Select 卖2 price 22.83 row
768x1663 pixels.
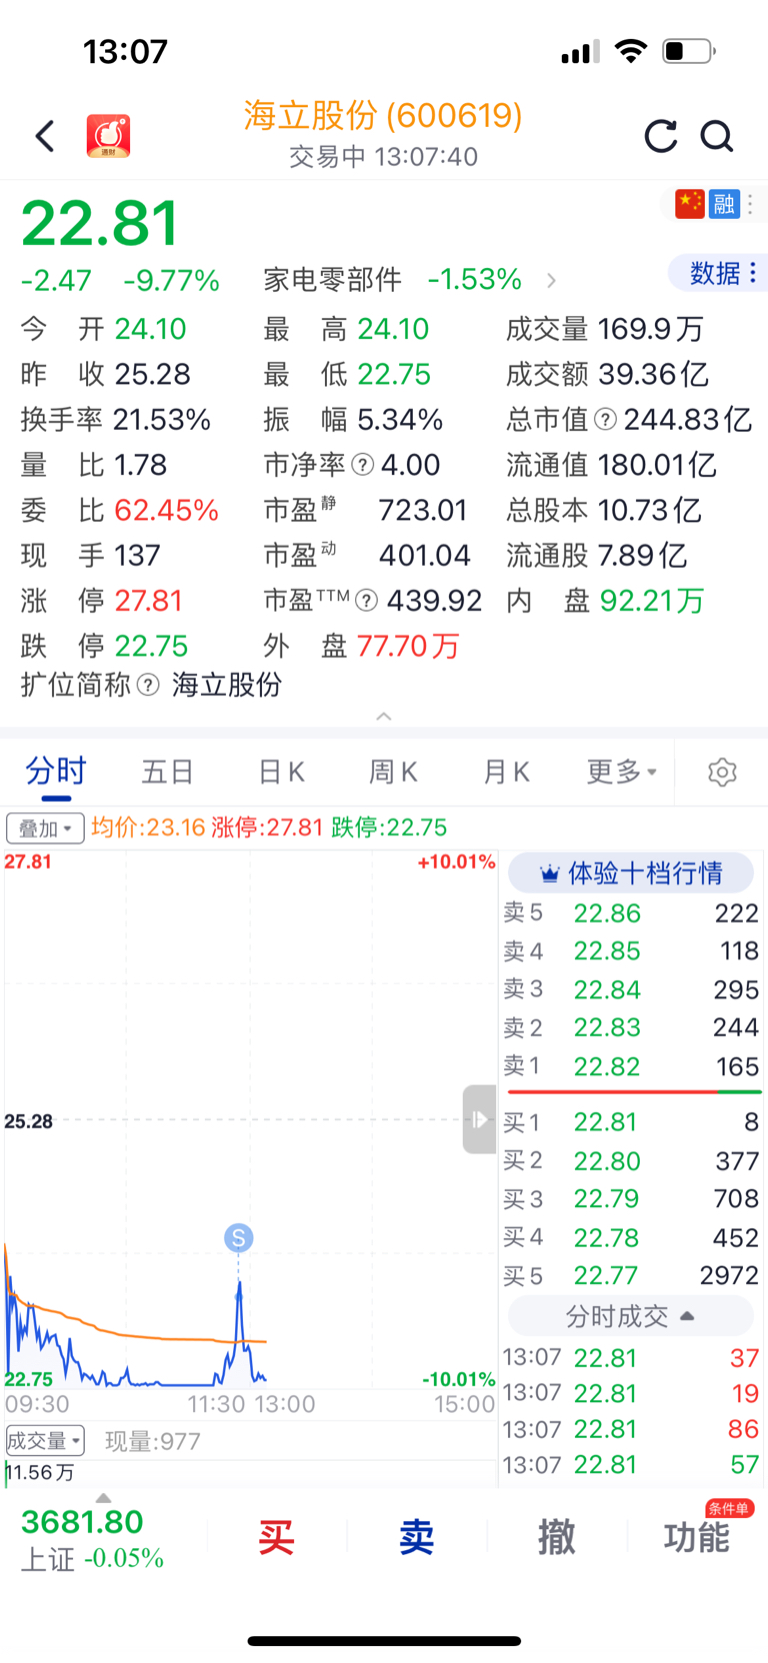coord(631,1028)
